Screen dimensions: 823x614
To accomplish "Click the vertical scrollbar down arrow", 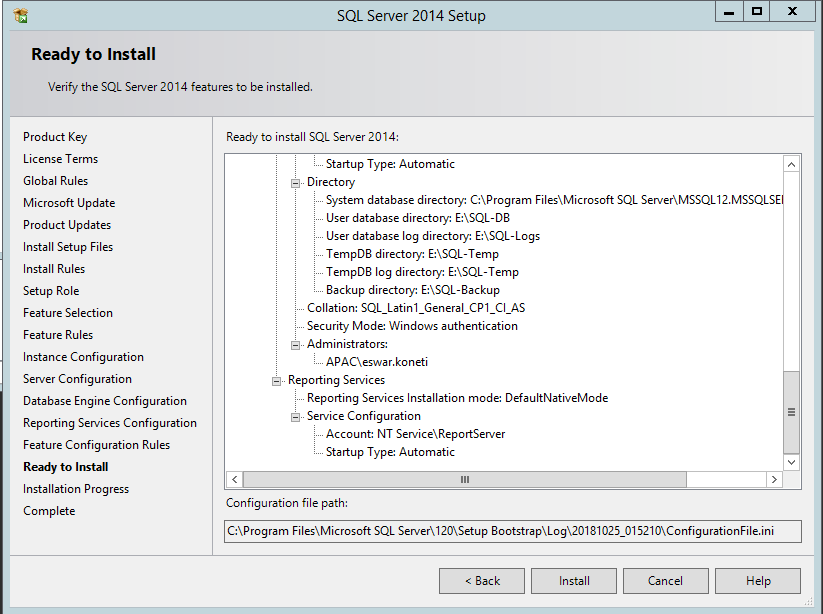I will (791, 461).
